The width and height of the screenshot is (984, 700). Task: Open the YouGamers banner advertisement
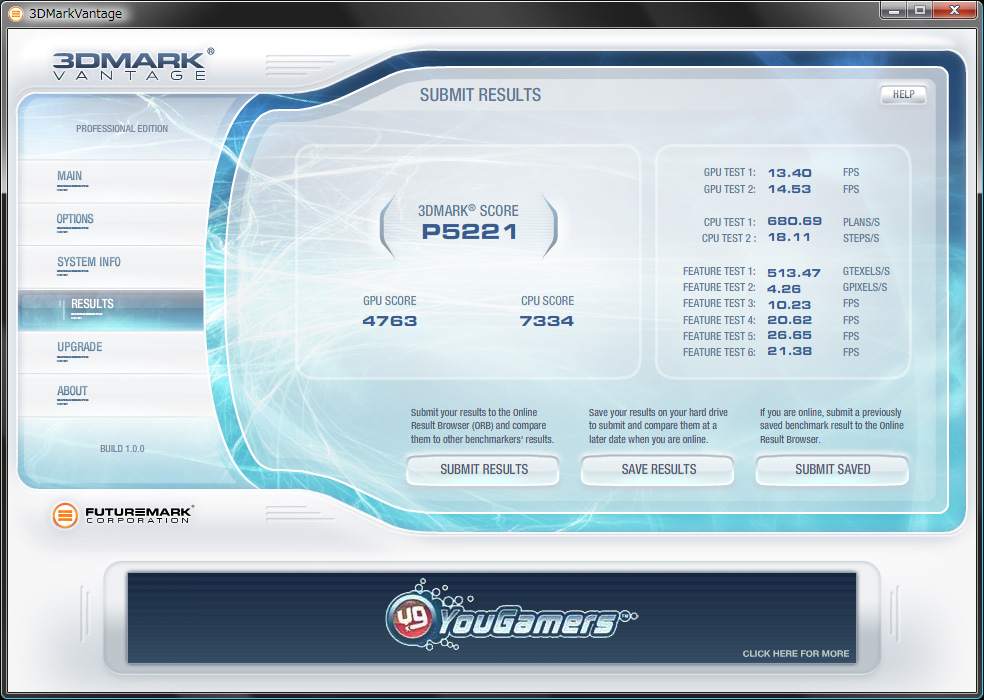pyautogui.click(x=491, y=618)
